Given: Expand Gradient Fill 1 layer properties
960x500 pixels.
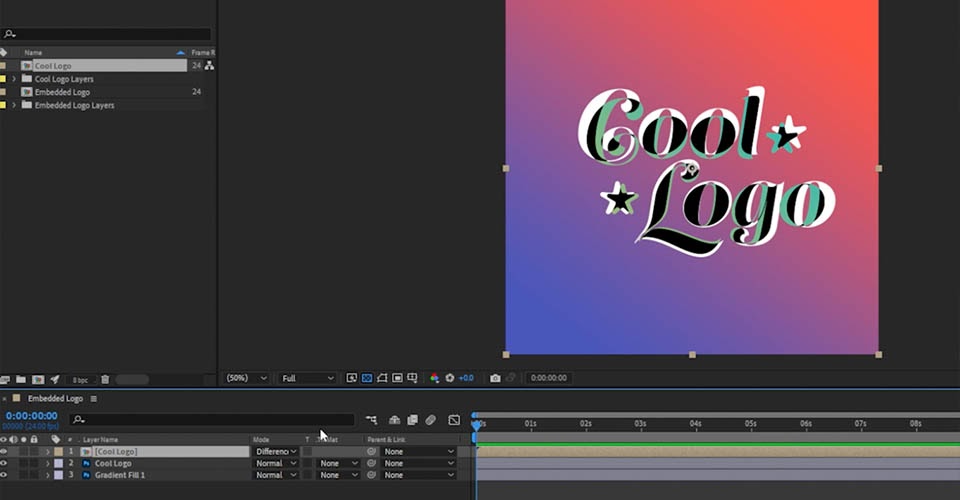Looking at the screenshot, I should point(48,475).
